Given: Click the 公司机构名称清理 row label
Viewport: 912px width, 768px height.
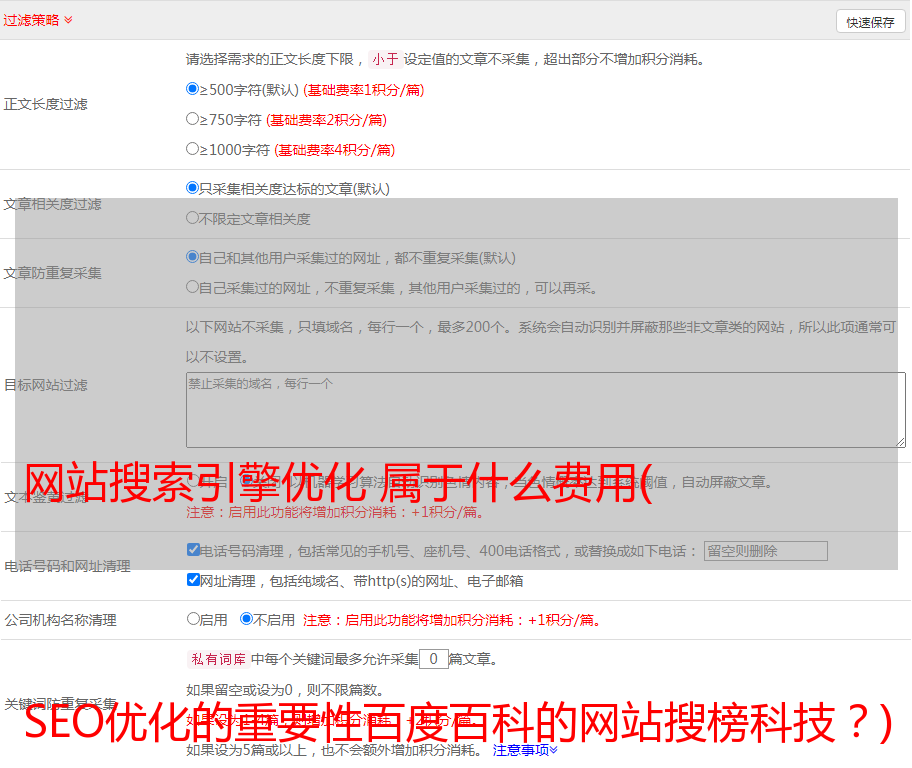Looking at the screenshot, I should click(60, 620).
